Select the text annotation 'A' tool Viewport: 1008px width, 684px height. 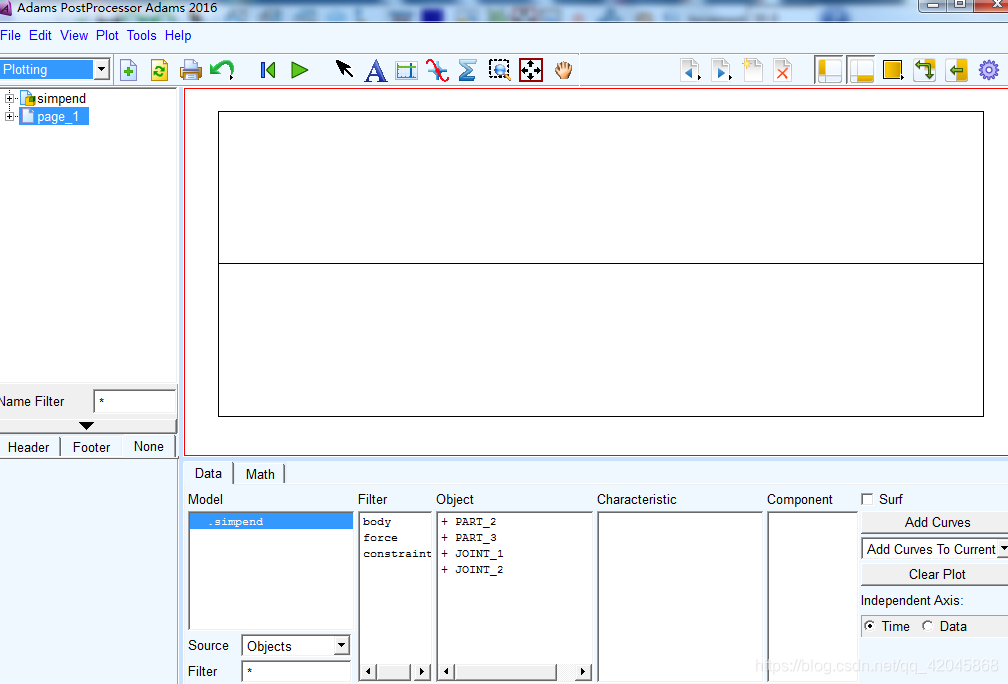(x=375, y=70)
